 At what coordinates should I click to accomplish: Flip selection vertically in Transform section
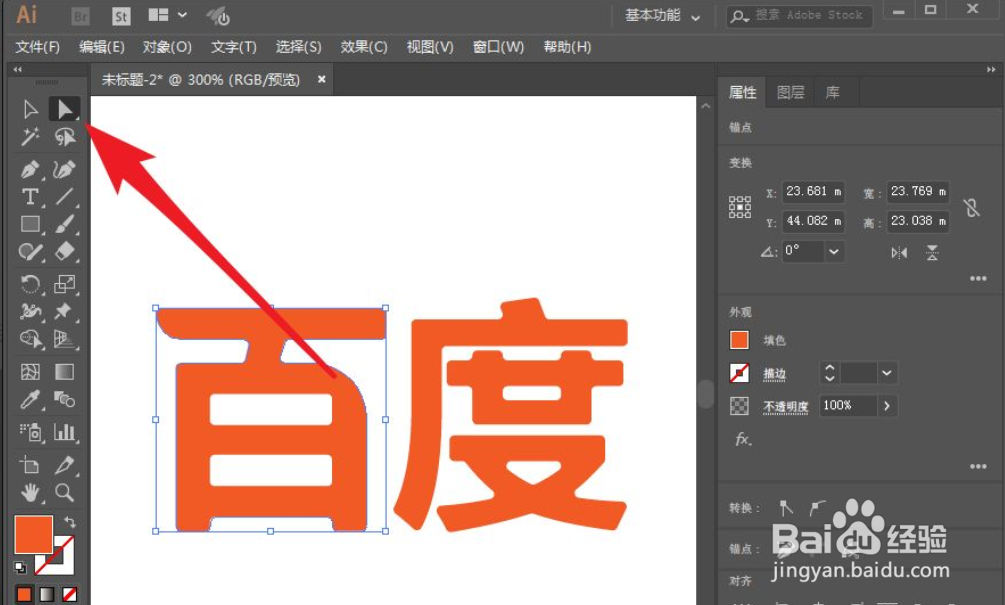[x=932, y=253]
